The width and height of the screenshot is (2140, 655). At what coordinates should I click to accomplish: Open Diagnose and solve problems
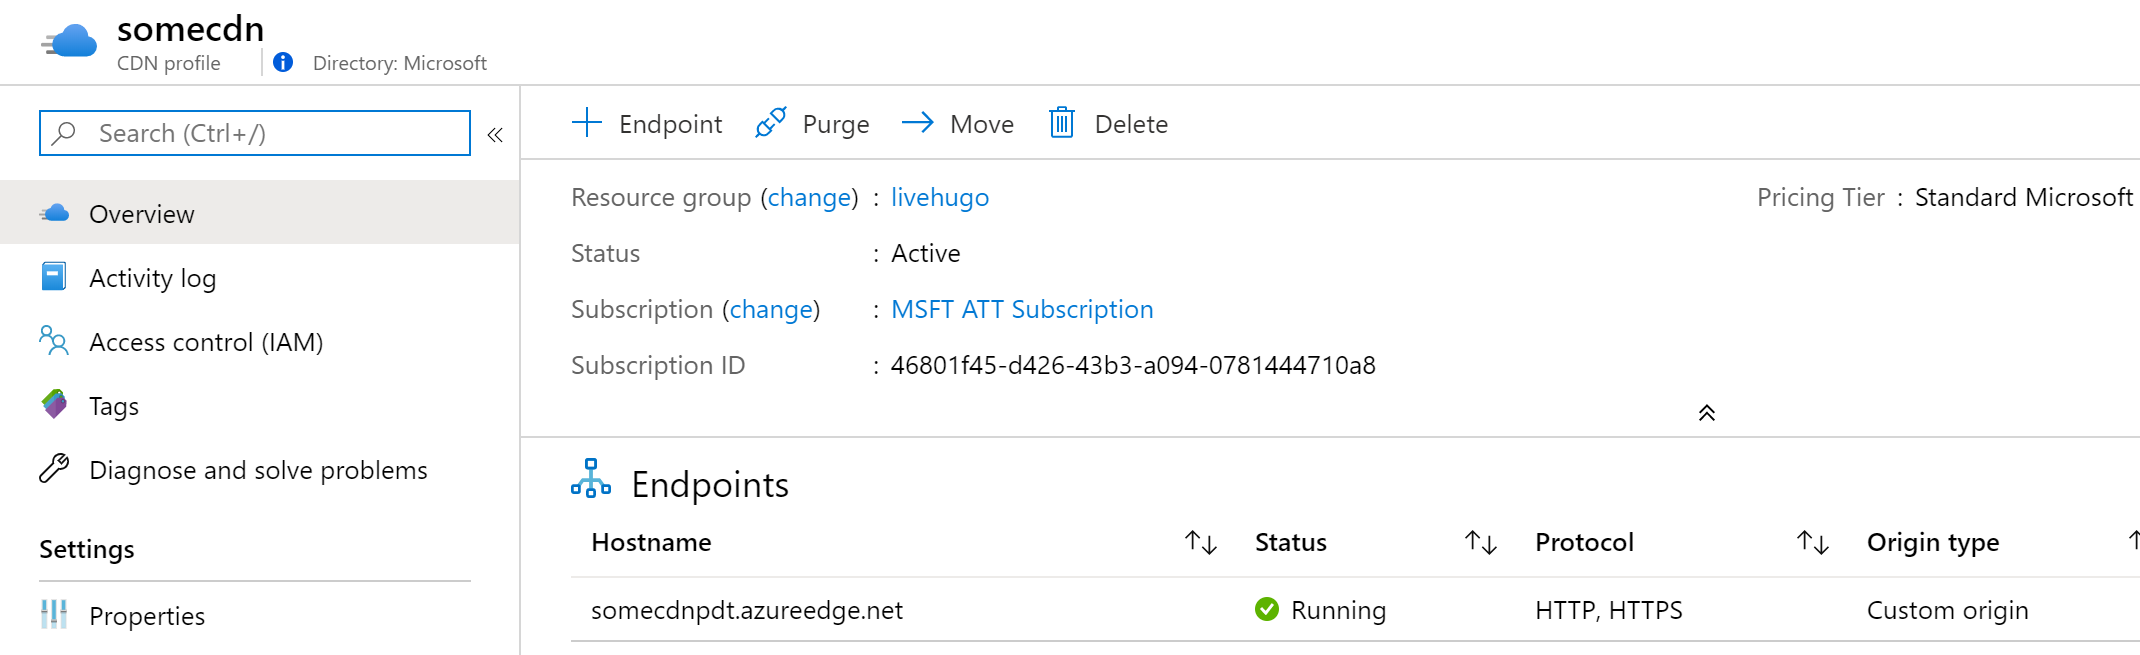[258, 470]
